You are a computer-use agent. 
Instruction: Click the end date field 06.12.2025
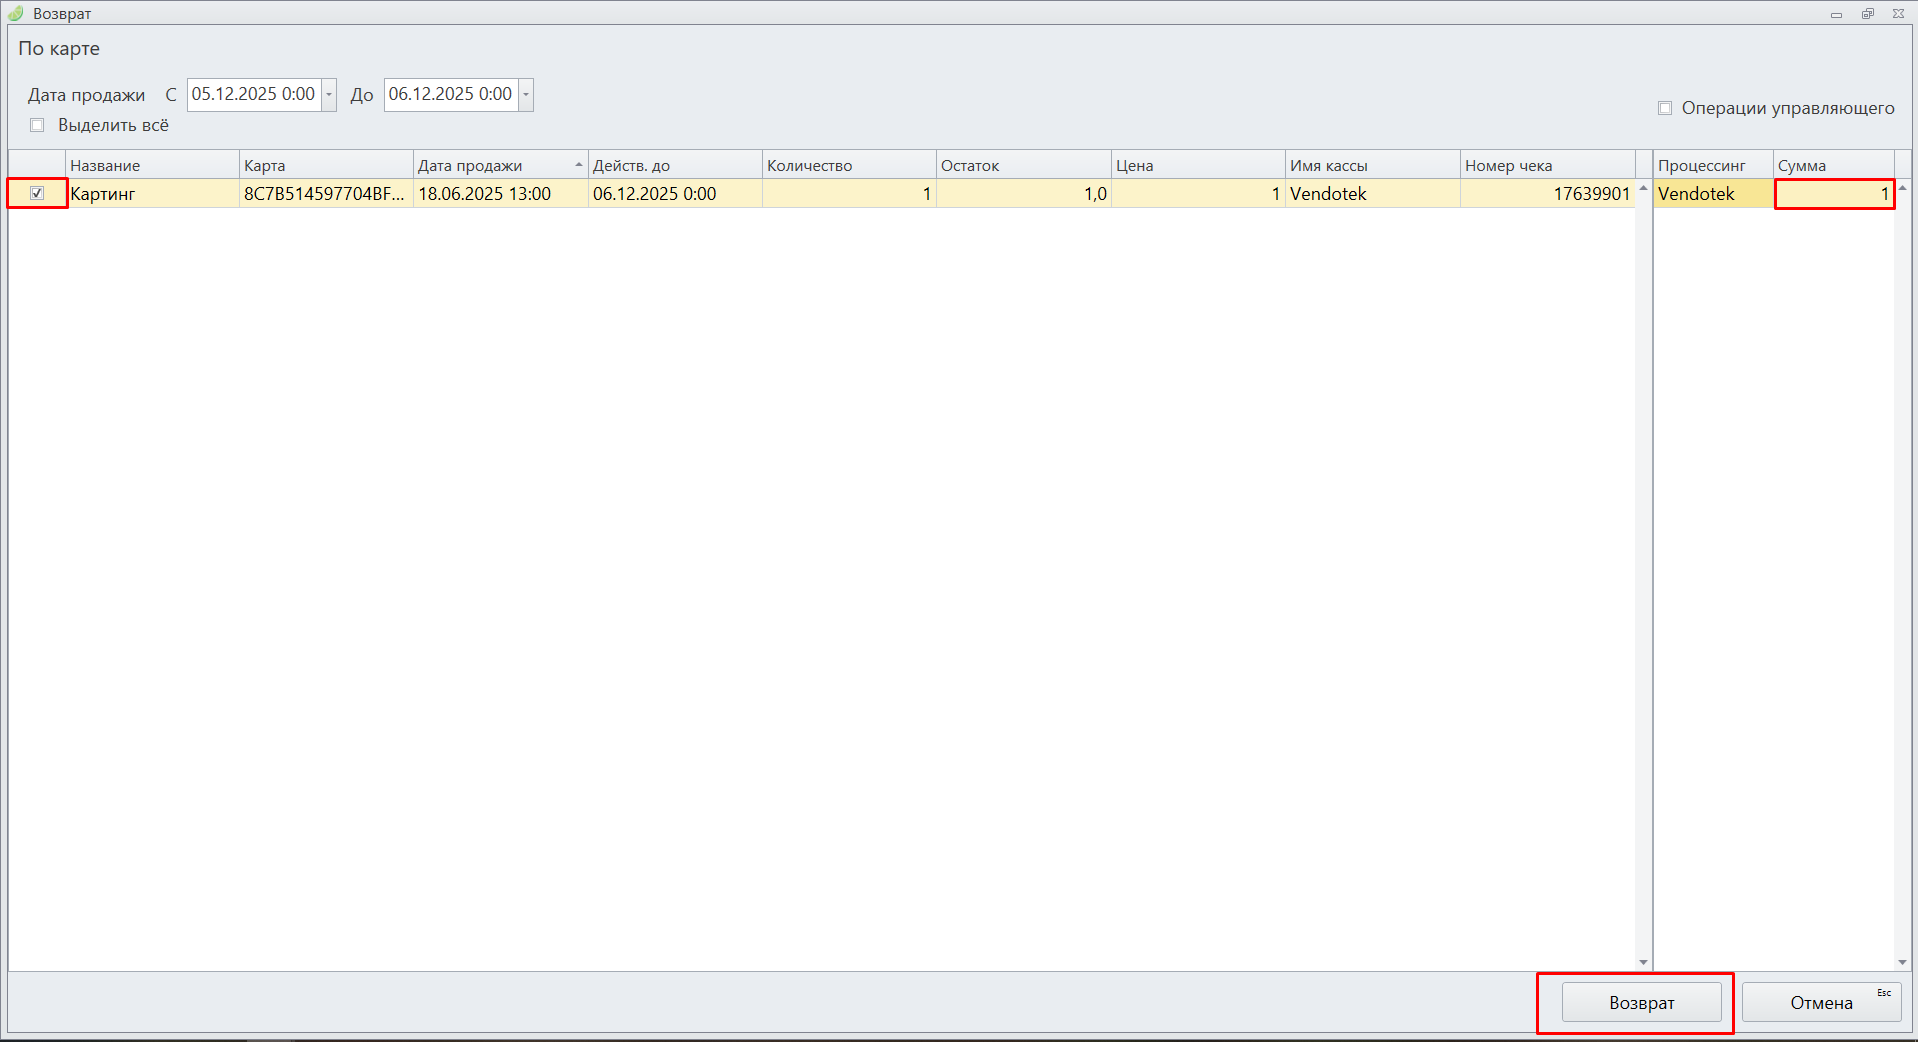[x=450, y=95]
